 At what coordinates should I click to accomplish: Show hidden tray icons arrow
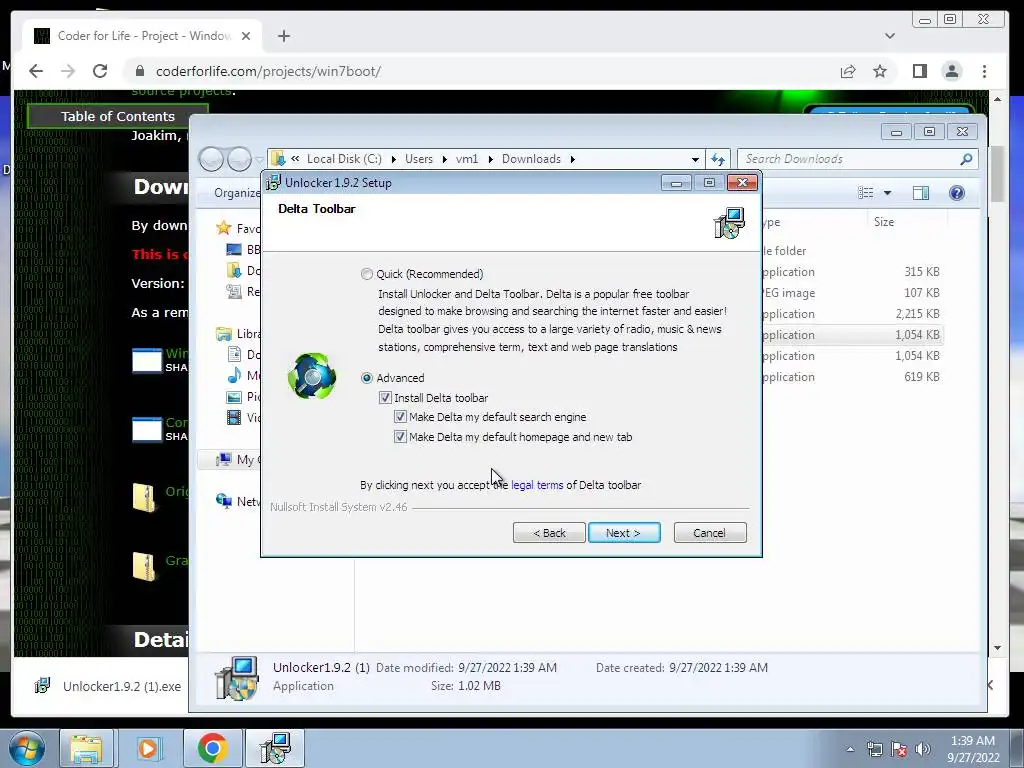[x=850, y=749]
